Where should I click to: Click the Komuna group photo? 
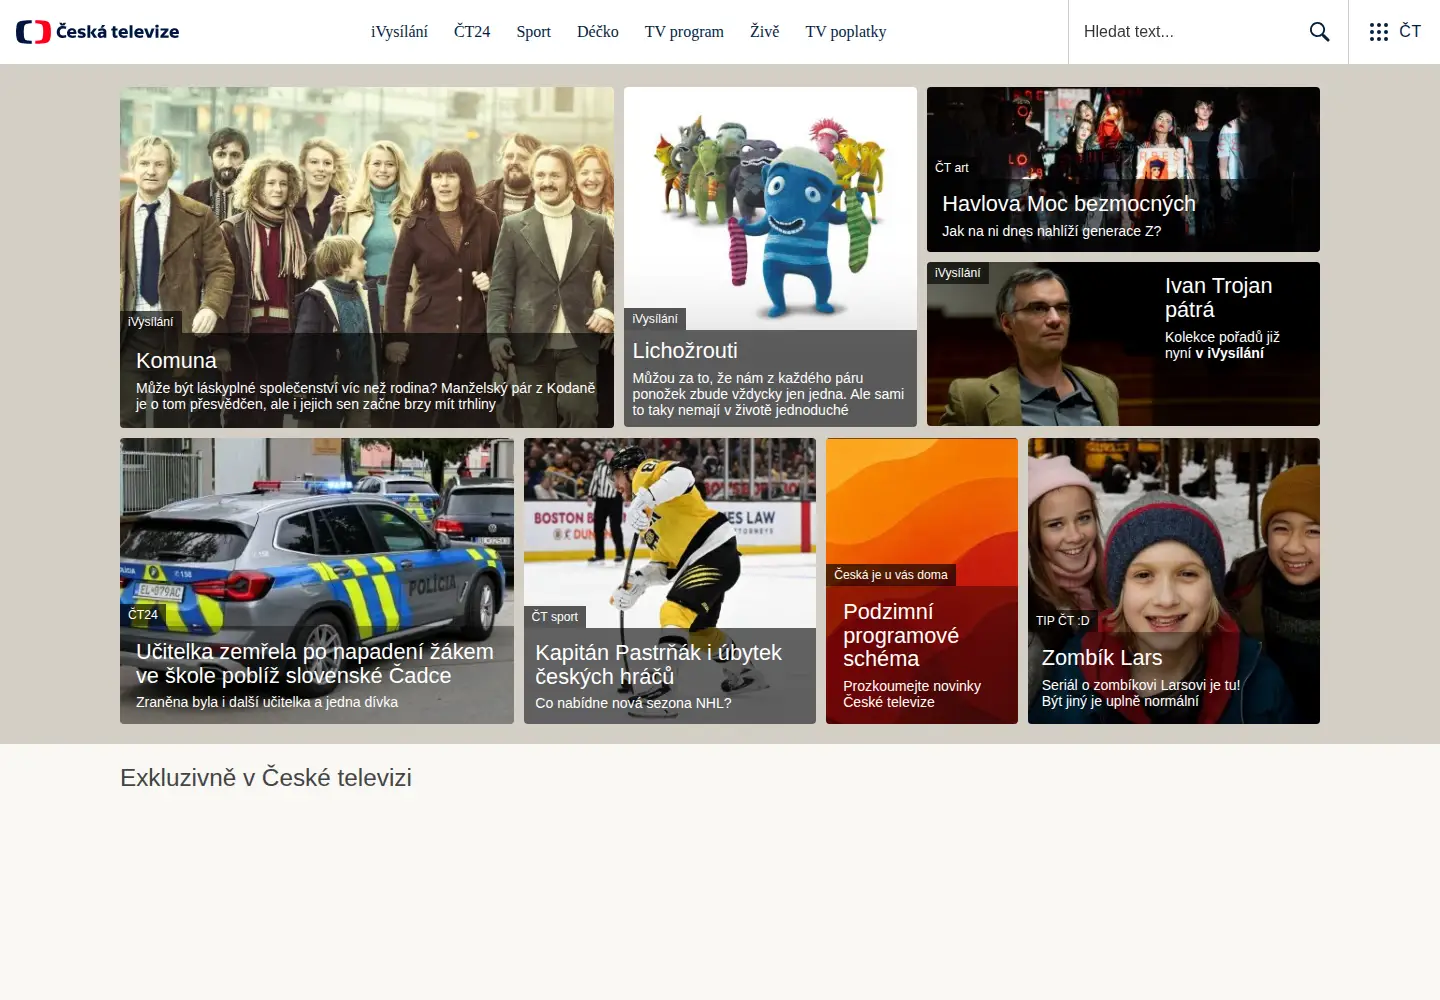(x=367, y=210)
